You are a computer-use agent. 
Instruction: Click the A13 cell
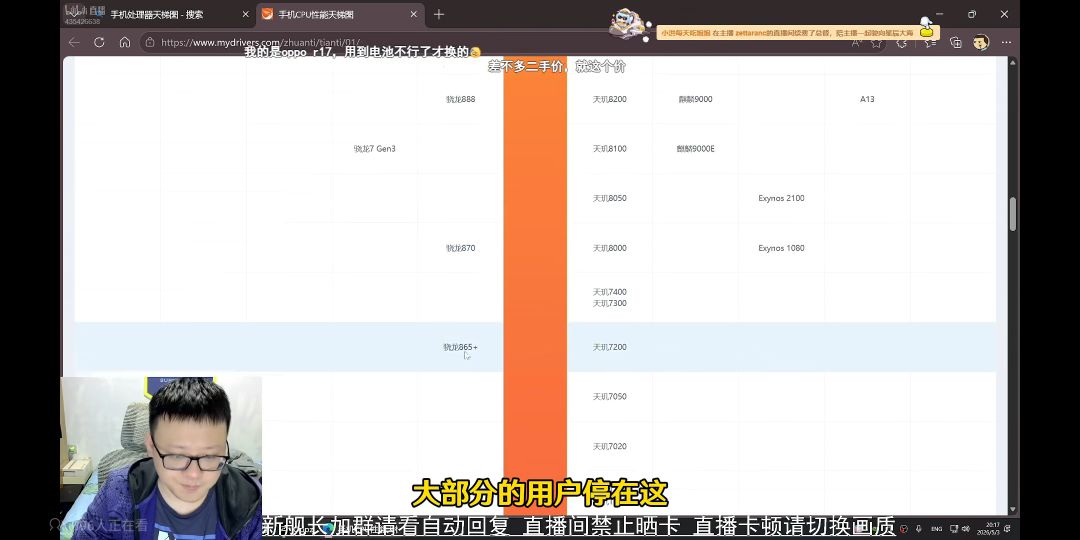tap(867, 99)
